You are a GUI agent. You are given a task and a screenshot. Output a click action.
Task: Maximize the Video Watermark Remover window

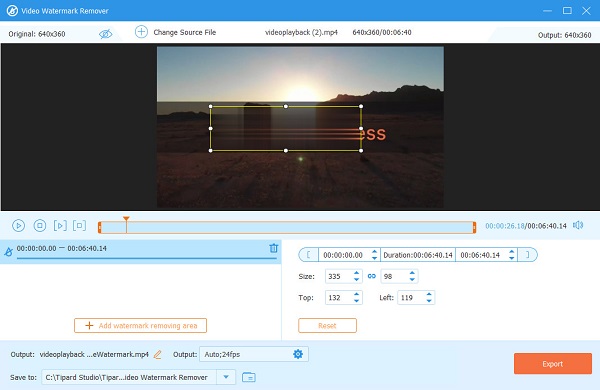tap(567, 10)
